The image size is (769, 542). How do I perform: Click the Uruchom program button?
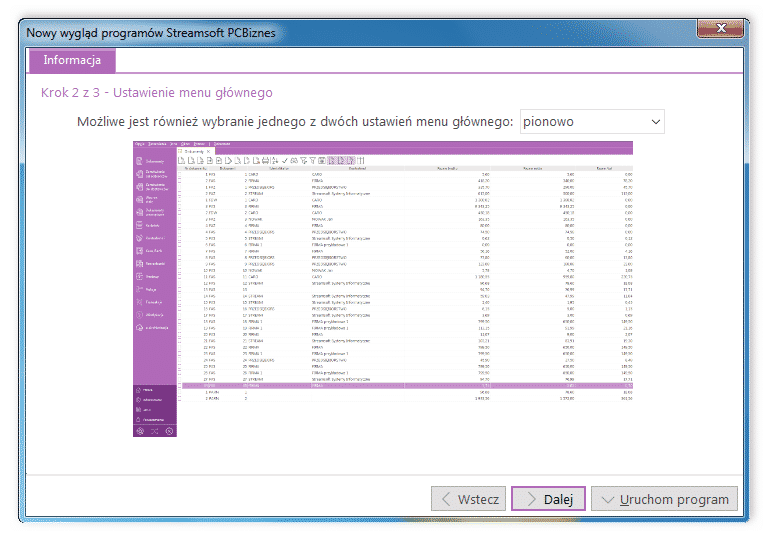click(665, 499)
